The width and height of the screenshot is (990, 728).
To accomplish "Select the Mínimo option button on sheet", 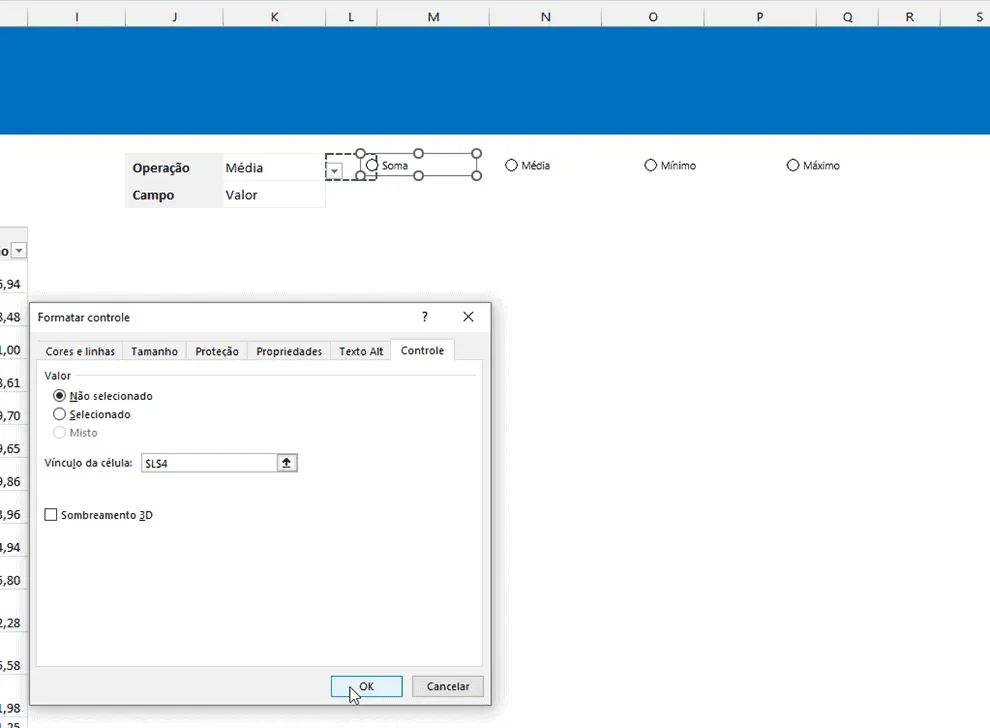I will (x=650, y=165).
